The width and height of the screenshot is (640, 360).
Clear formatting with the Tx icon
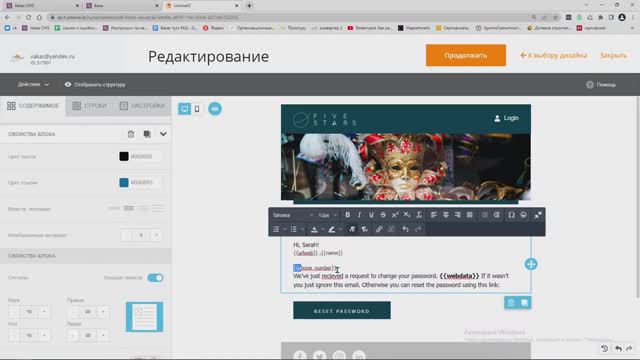click(x=419, y=215)
